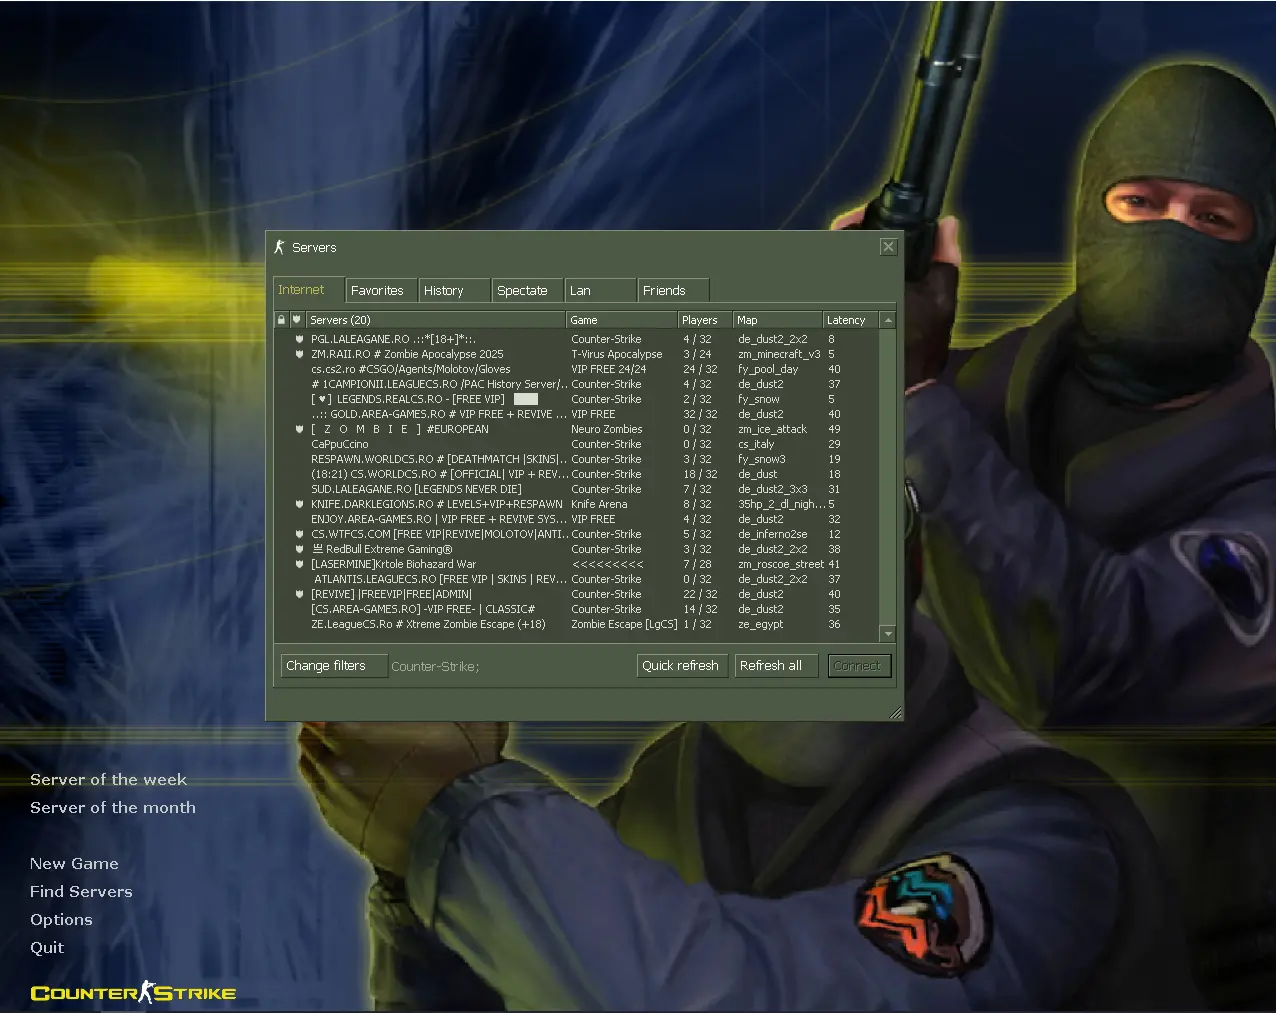The image size is (1276, 1013).
Task: Click the Quick refresh button
Action: [681, 666]
